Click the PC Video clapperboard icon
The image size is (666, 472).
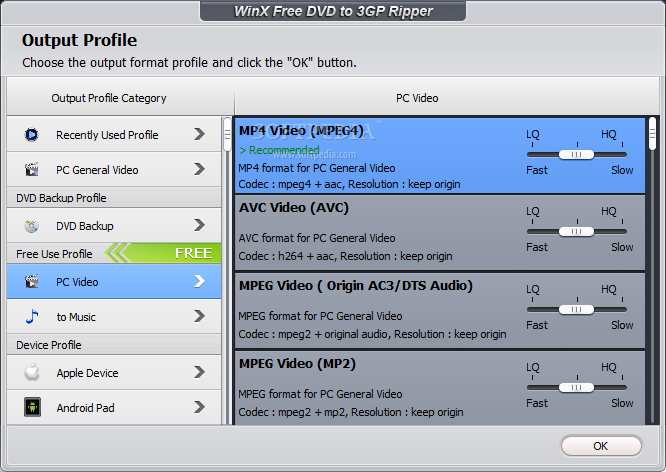31,281
